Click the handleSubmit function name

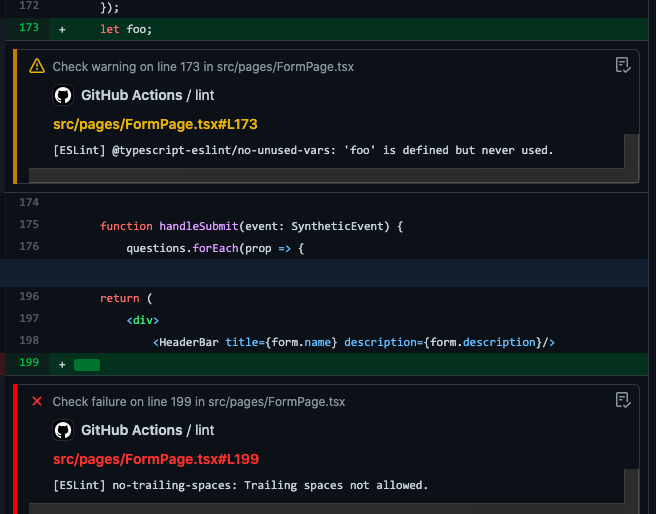point(199,226)
